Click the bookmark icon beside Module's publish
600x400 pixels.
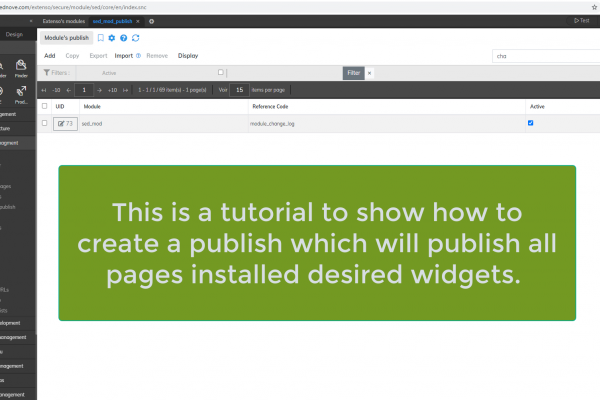101,38
